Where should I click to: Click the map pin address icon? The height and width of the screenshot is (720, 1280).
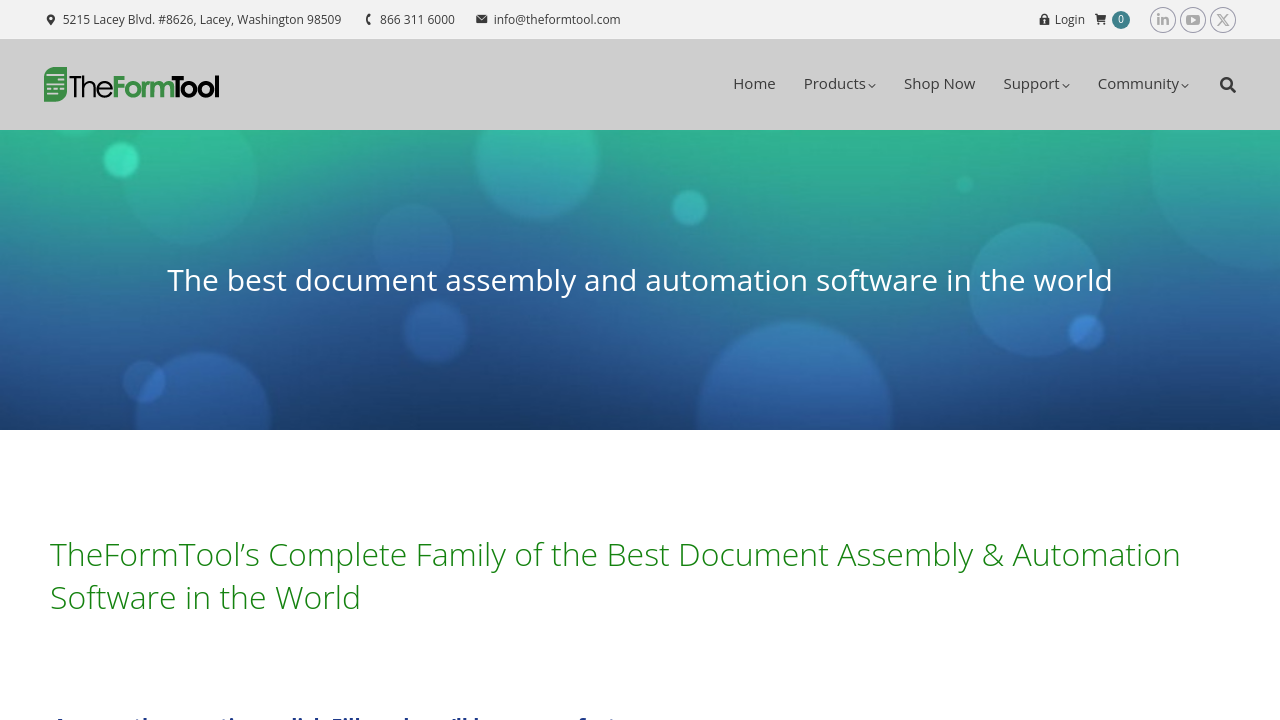pos(51,20)
